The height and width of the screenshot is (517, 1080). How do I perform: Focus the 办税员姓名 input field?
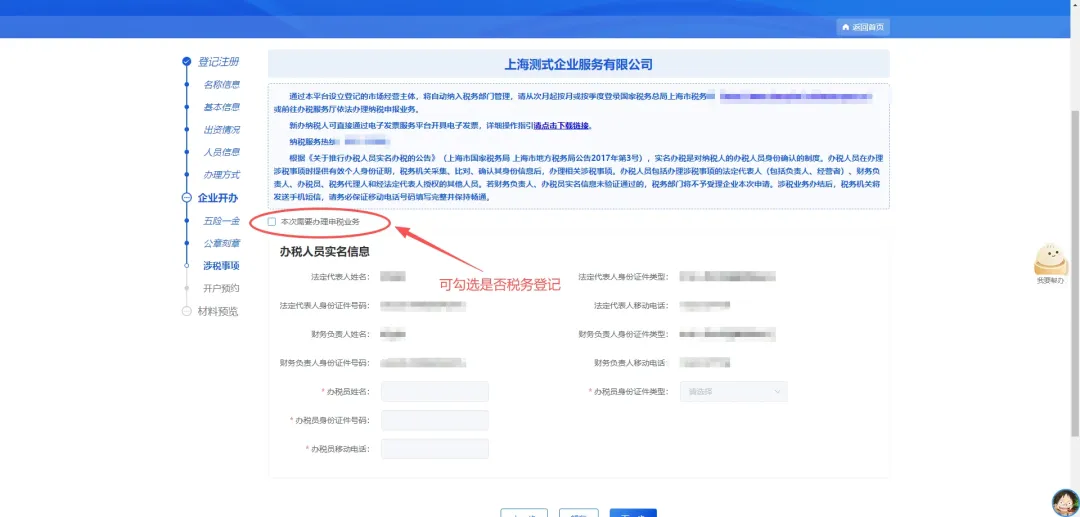(435, 392)
